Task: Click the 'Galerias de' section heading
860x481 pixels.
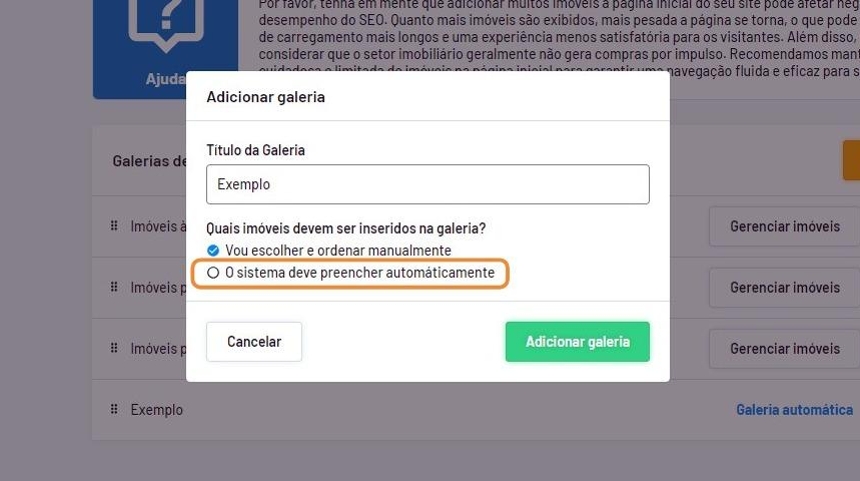Action: coord(149,160)
